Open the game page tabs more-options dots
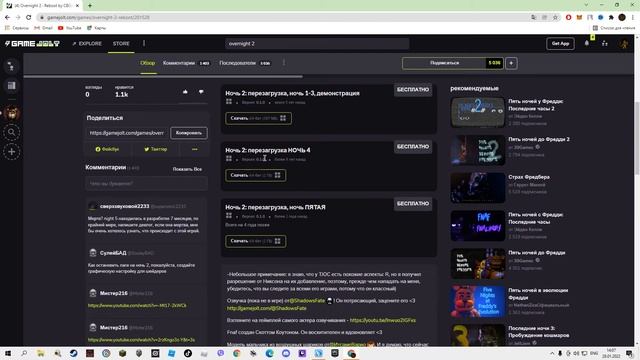Image resolution: width=640 pixels, height=360 pixels. [284, 63]
